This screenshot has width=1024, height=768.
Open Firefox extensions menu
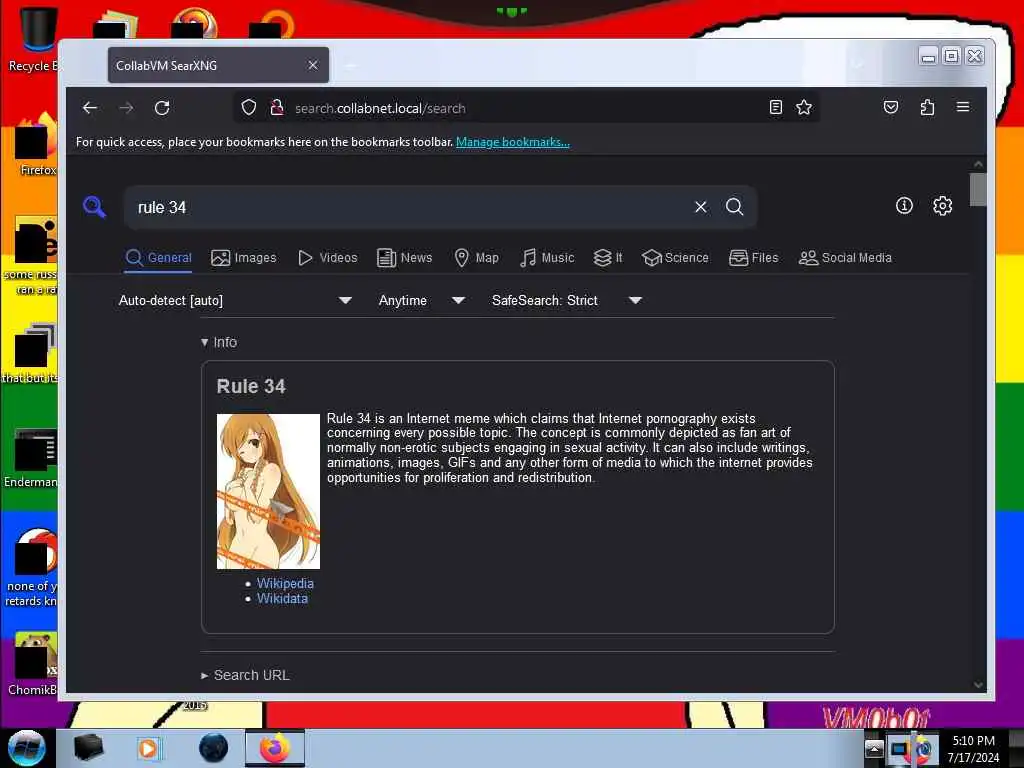point(927,107)
